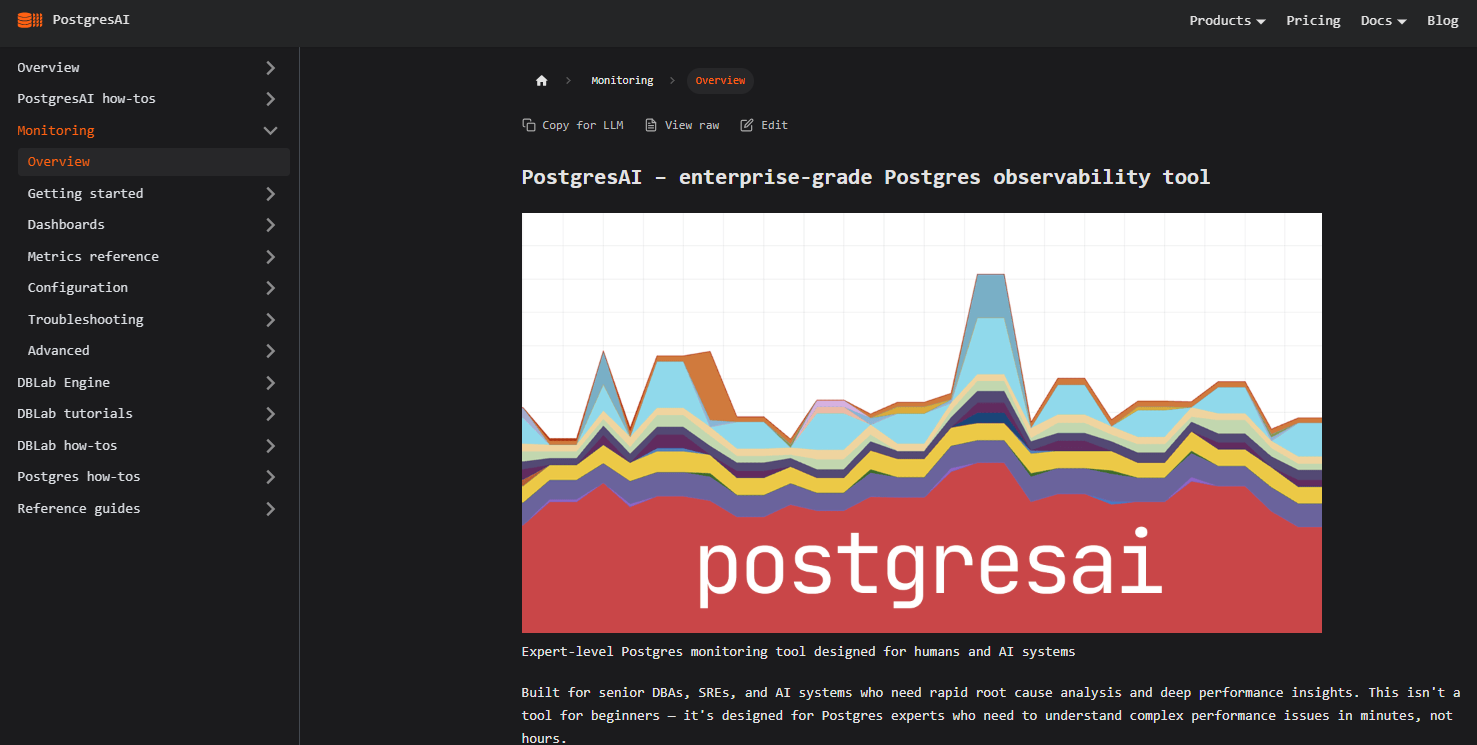Open the top-level Overview sidebar item

pos(48,68)
